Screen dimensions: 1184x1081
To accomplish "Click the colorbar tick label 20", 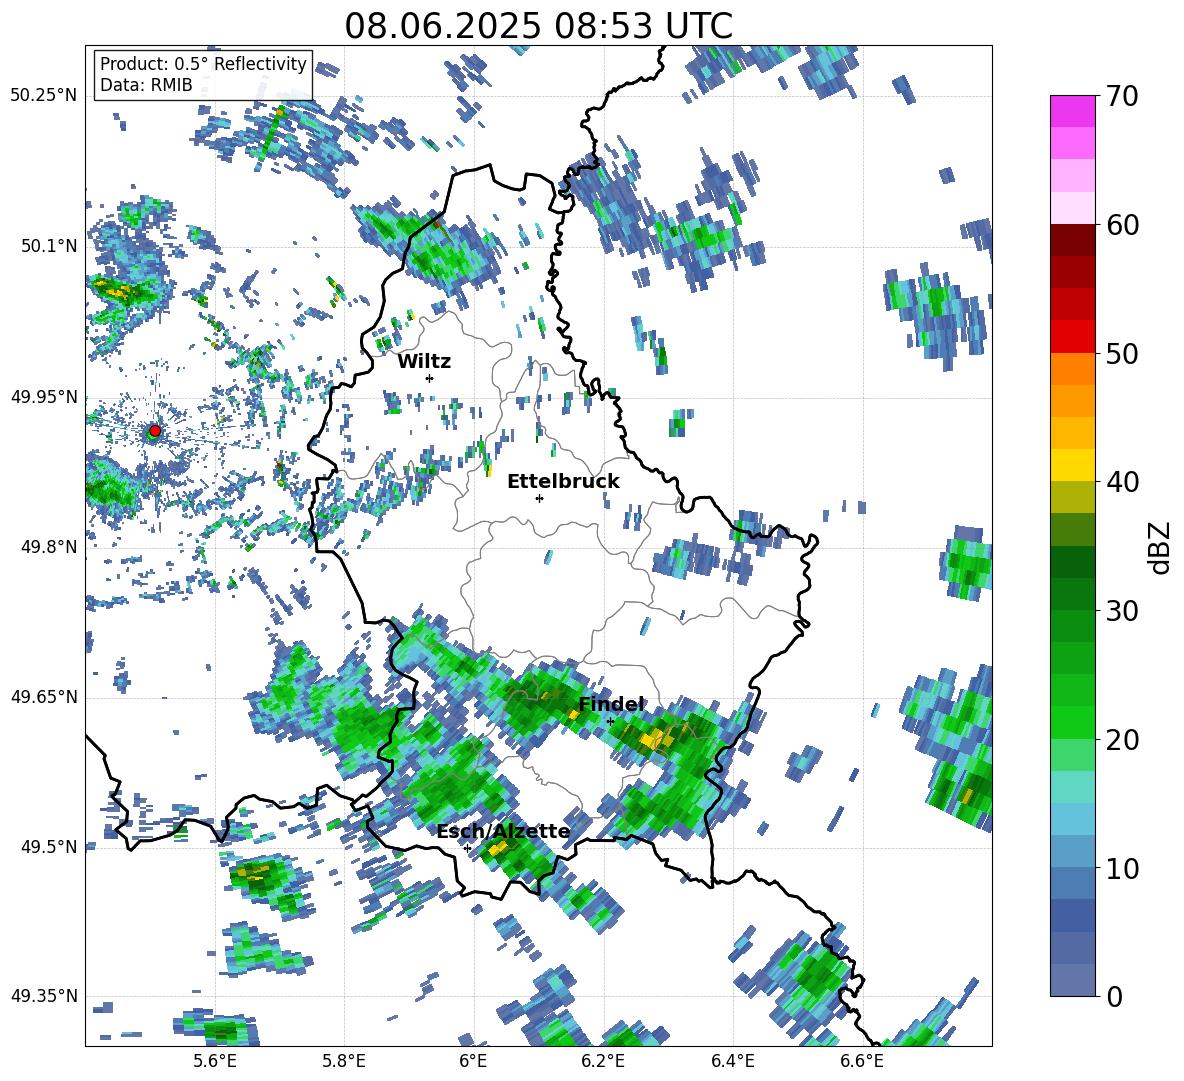I will click(x=1122, y=739).
